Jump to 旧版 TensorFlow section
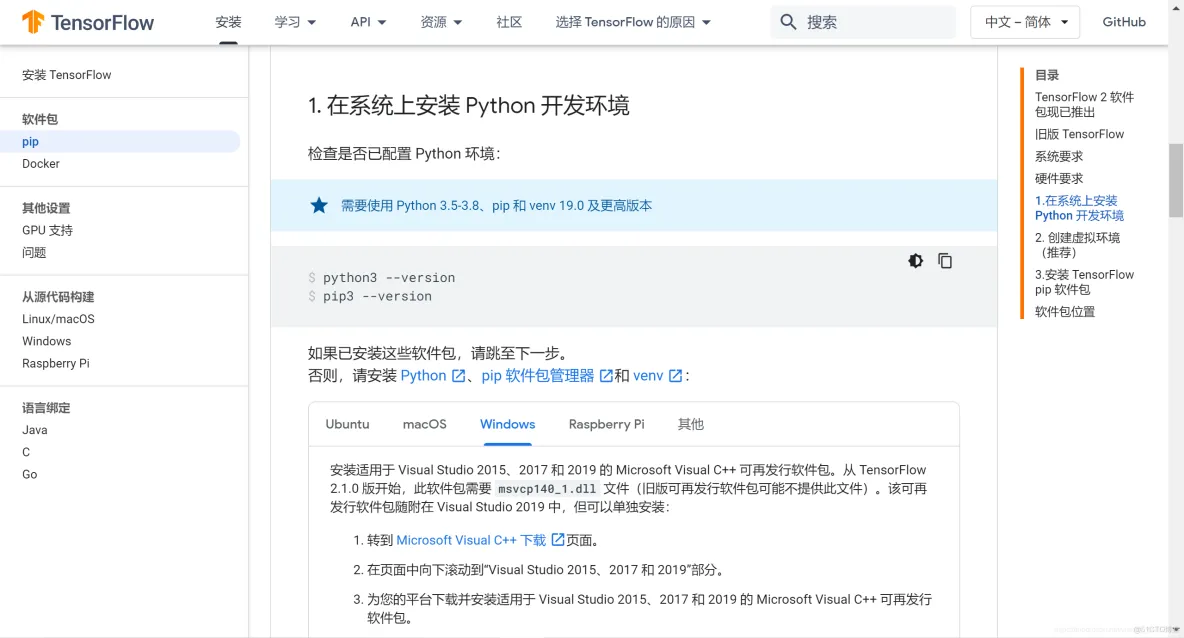 (1079, 134)
